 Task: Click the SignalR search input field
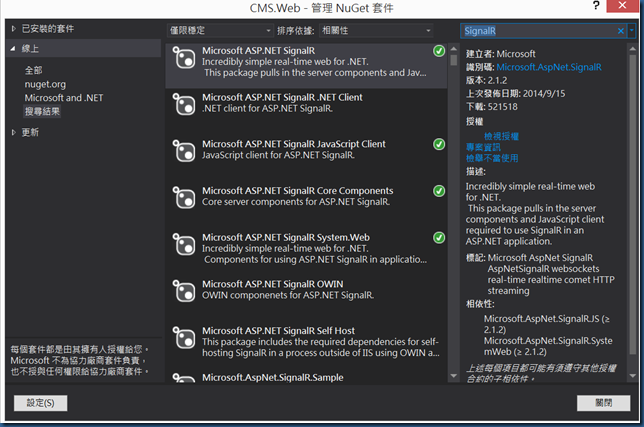pos(538,31)
